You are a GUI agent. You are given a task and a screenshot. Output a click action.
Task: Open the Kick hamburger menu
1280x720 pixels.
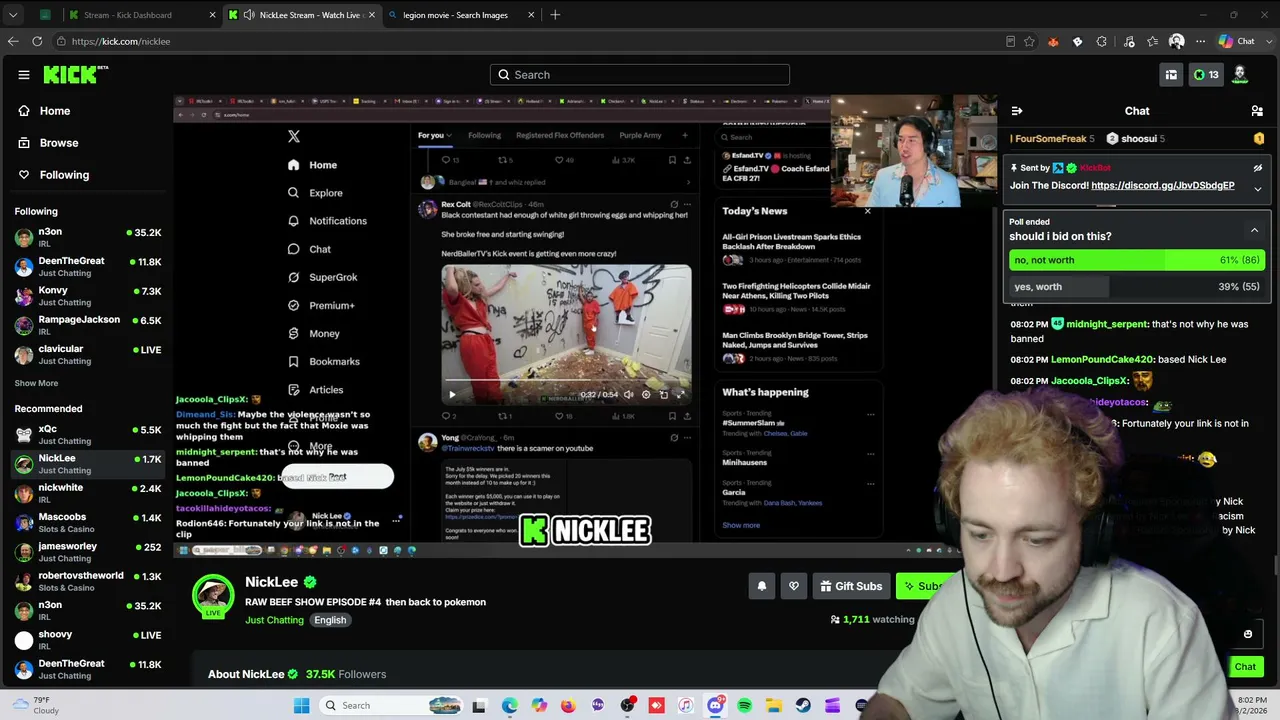coord(24,75)
